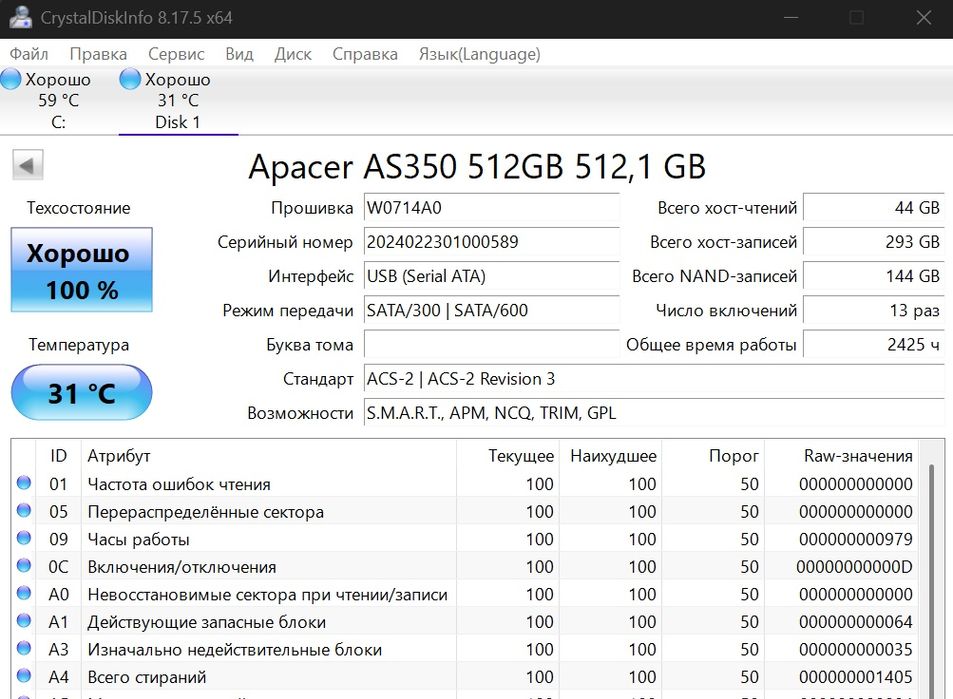Click raw value 000000001405

(x=855, y=677)
